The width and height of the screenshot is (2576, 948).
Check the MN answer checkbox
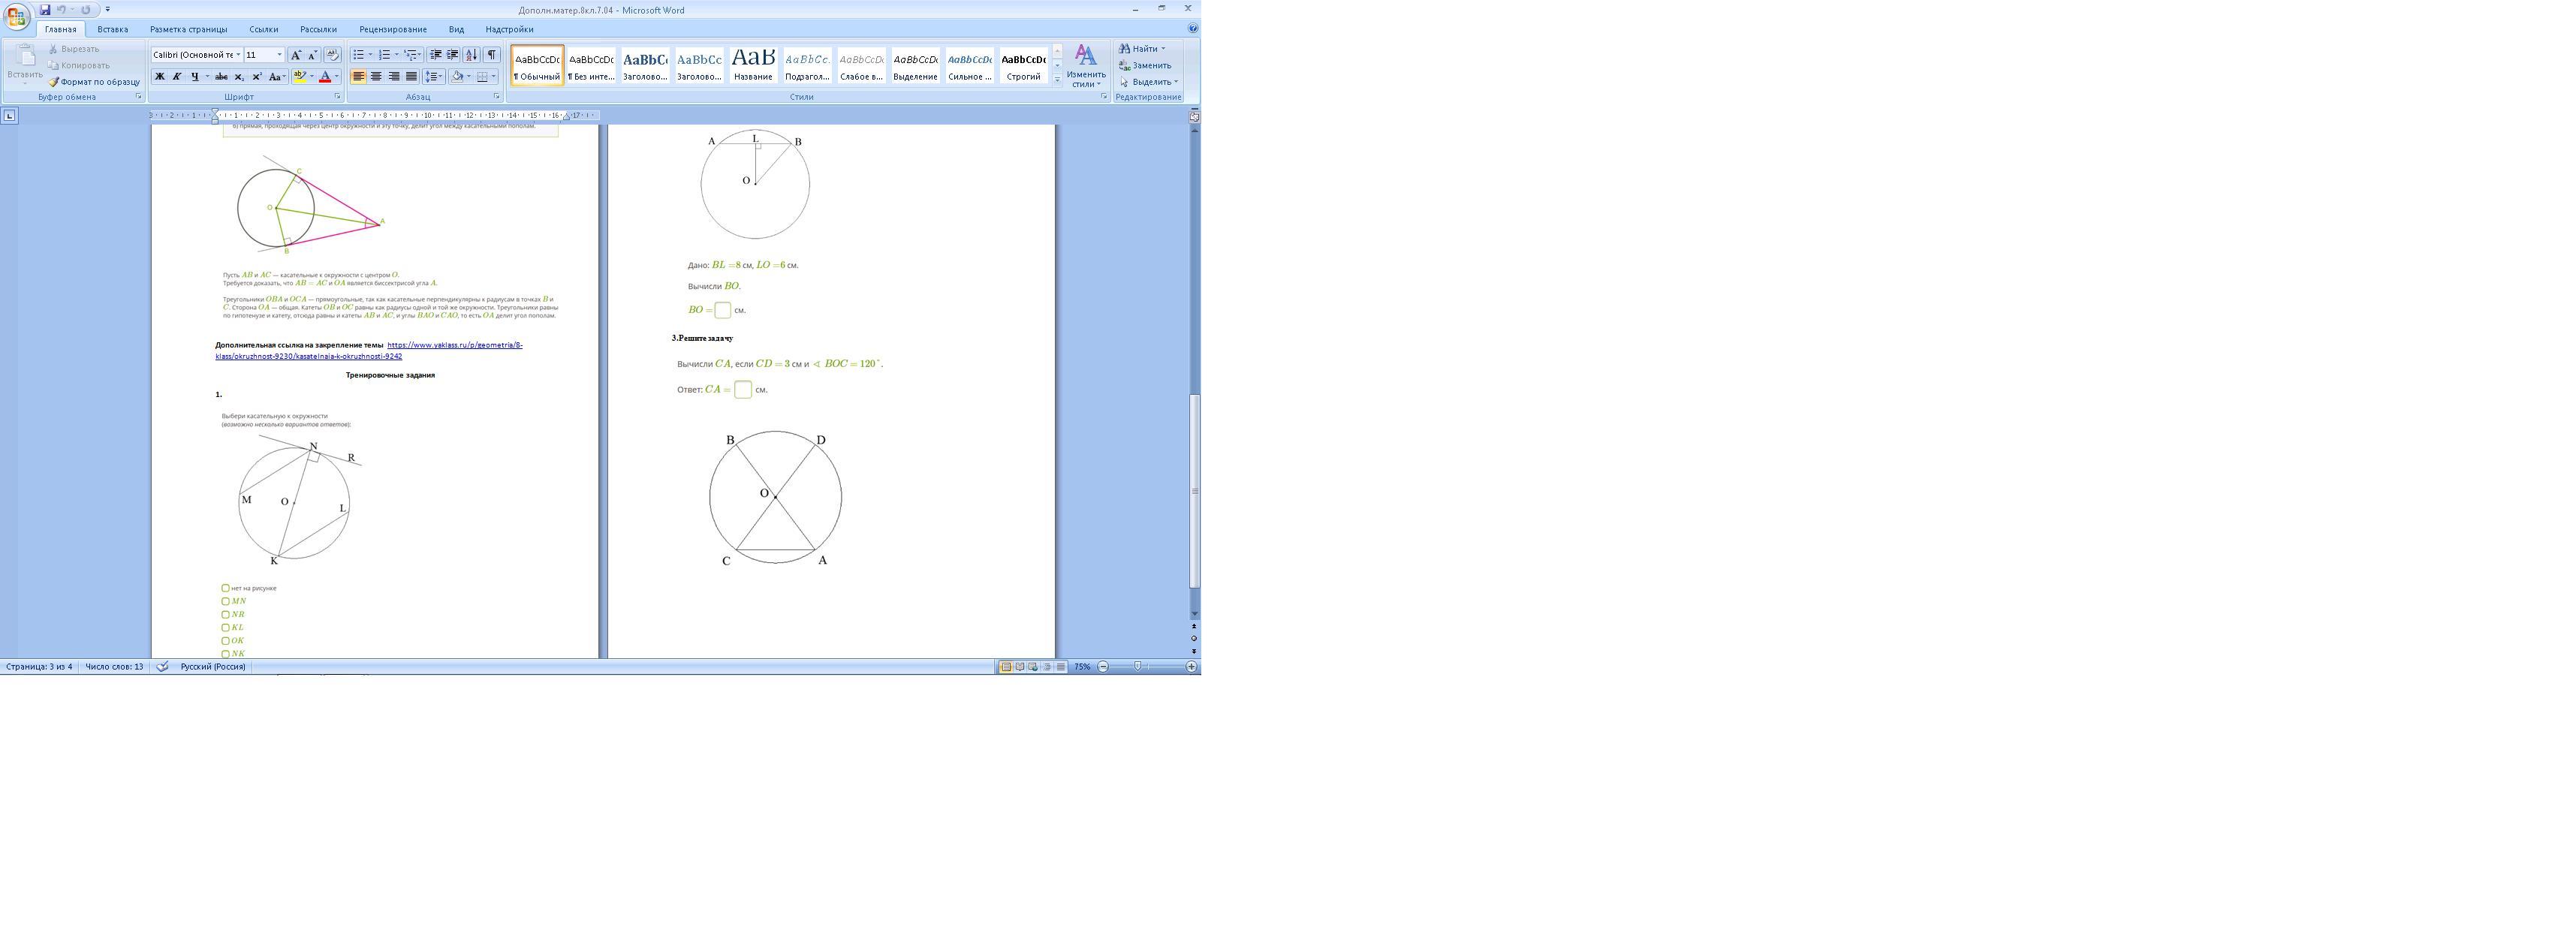point(225,601)
